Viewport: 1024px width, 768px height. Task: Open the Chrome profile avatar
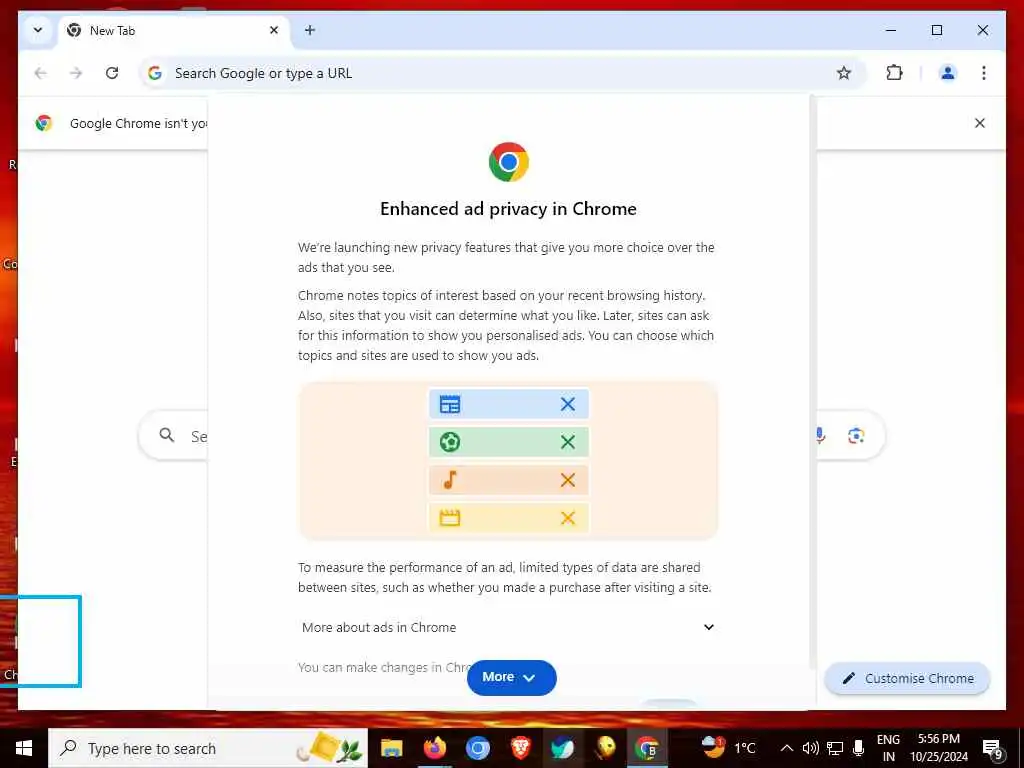point(948,73)
